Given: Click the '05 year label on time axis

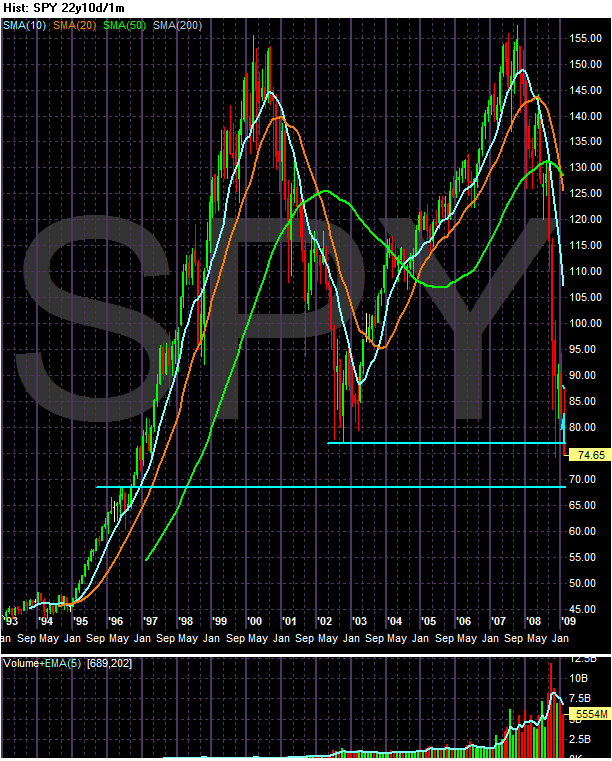Looking at the screenshot, I should pos(429,621).
